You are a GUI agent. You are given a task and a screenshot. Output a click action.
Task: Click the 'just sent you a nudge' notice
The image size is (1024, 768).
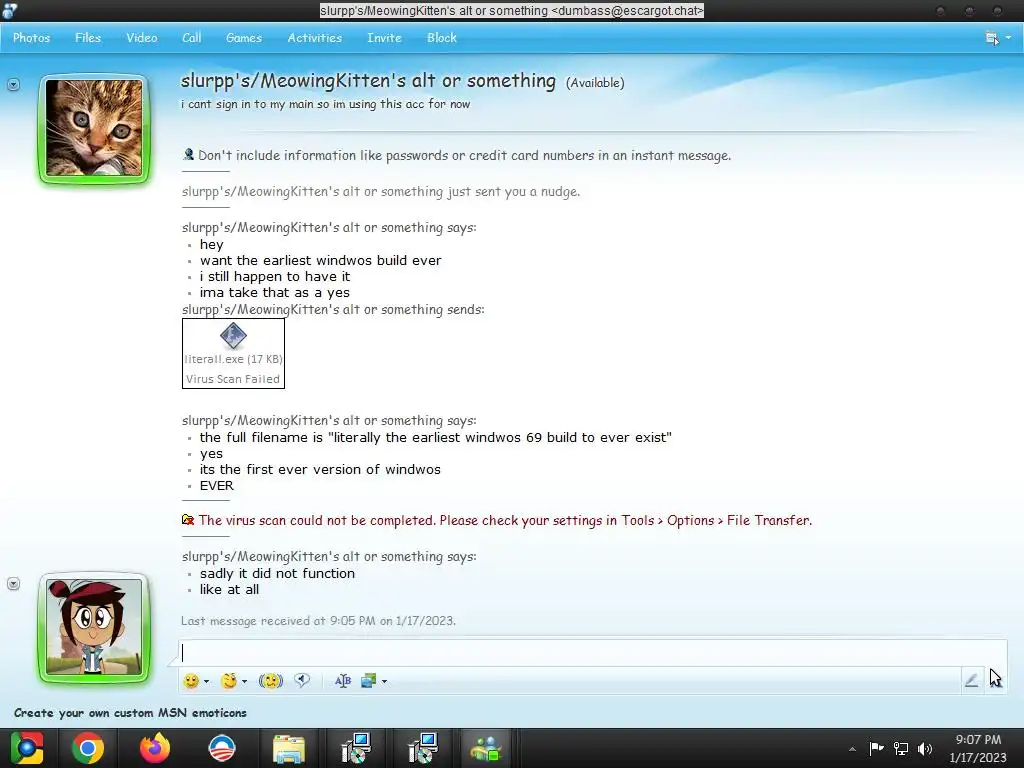[x=381, y=191]
